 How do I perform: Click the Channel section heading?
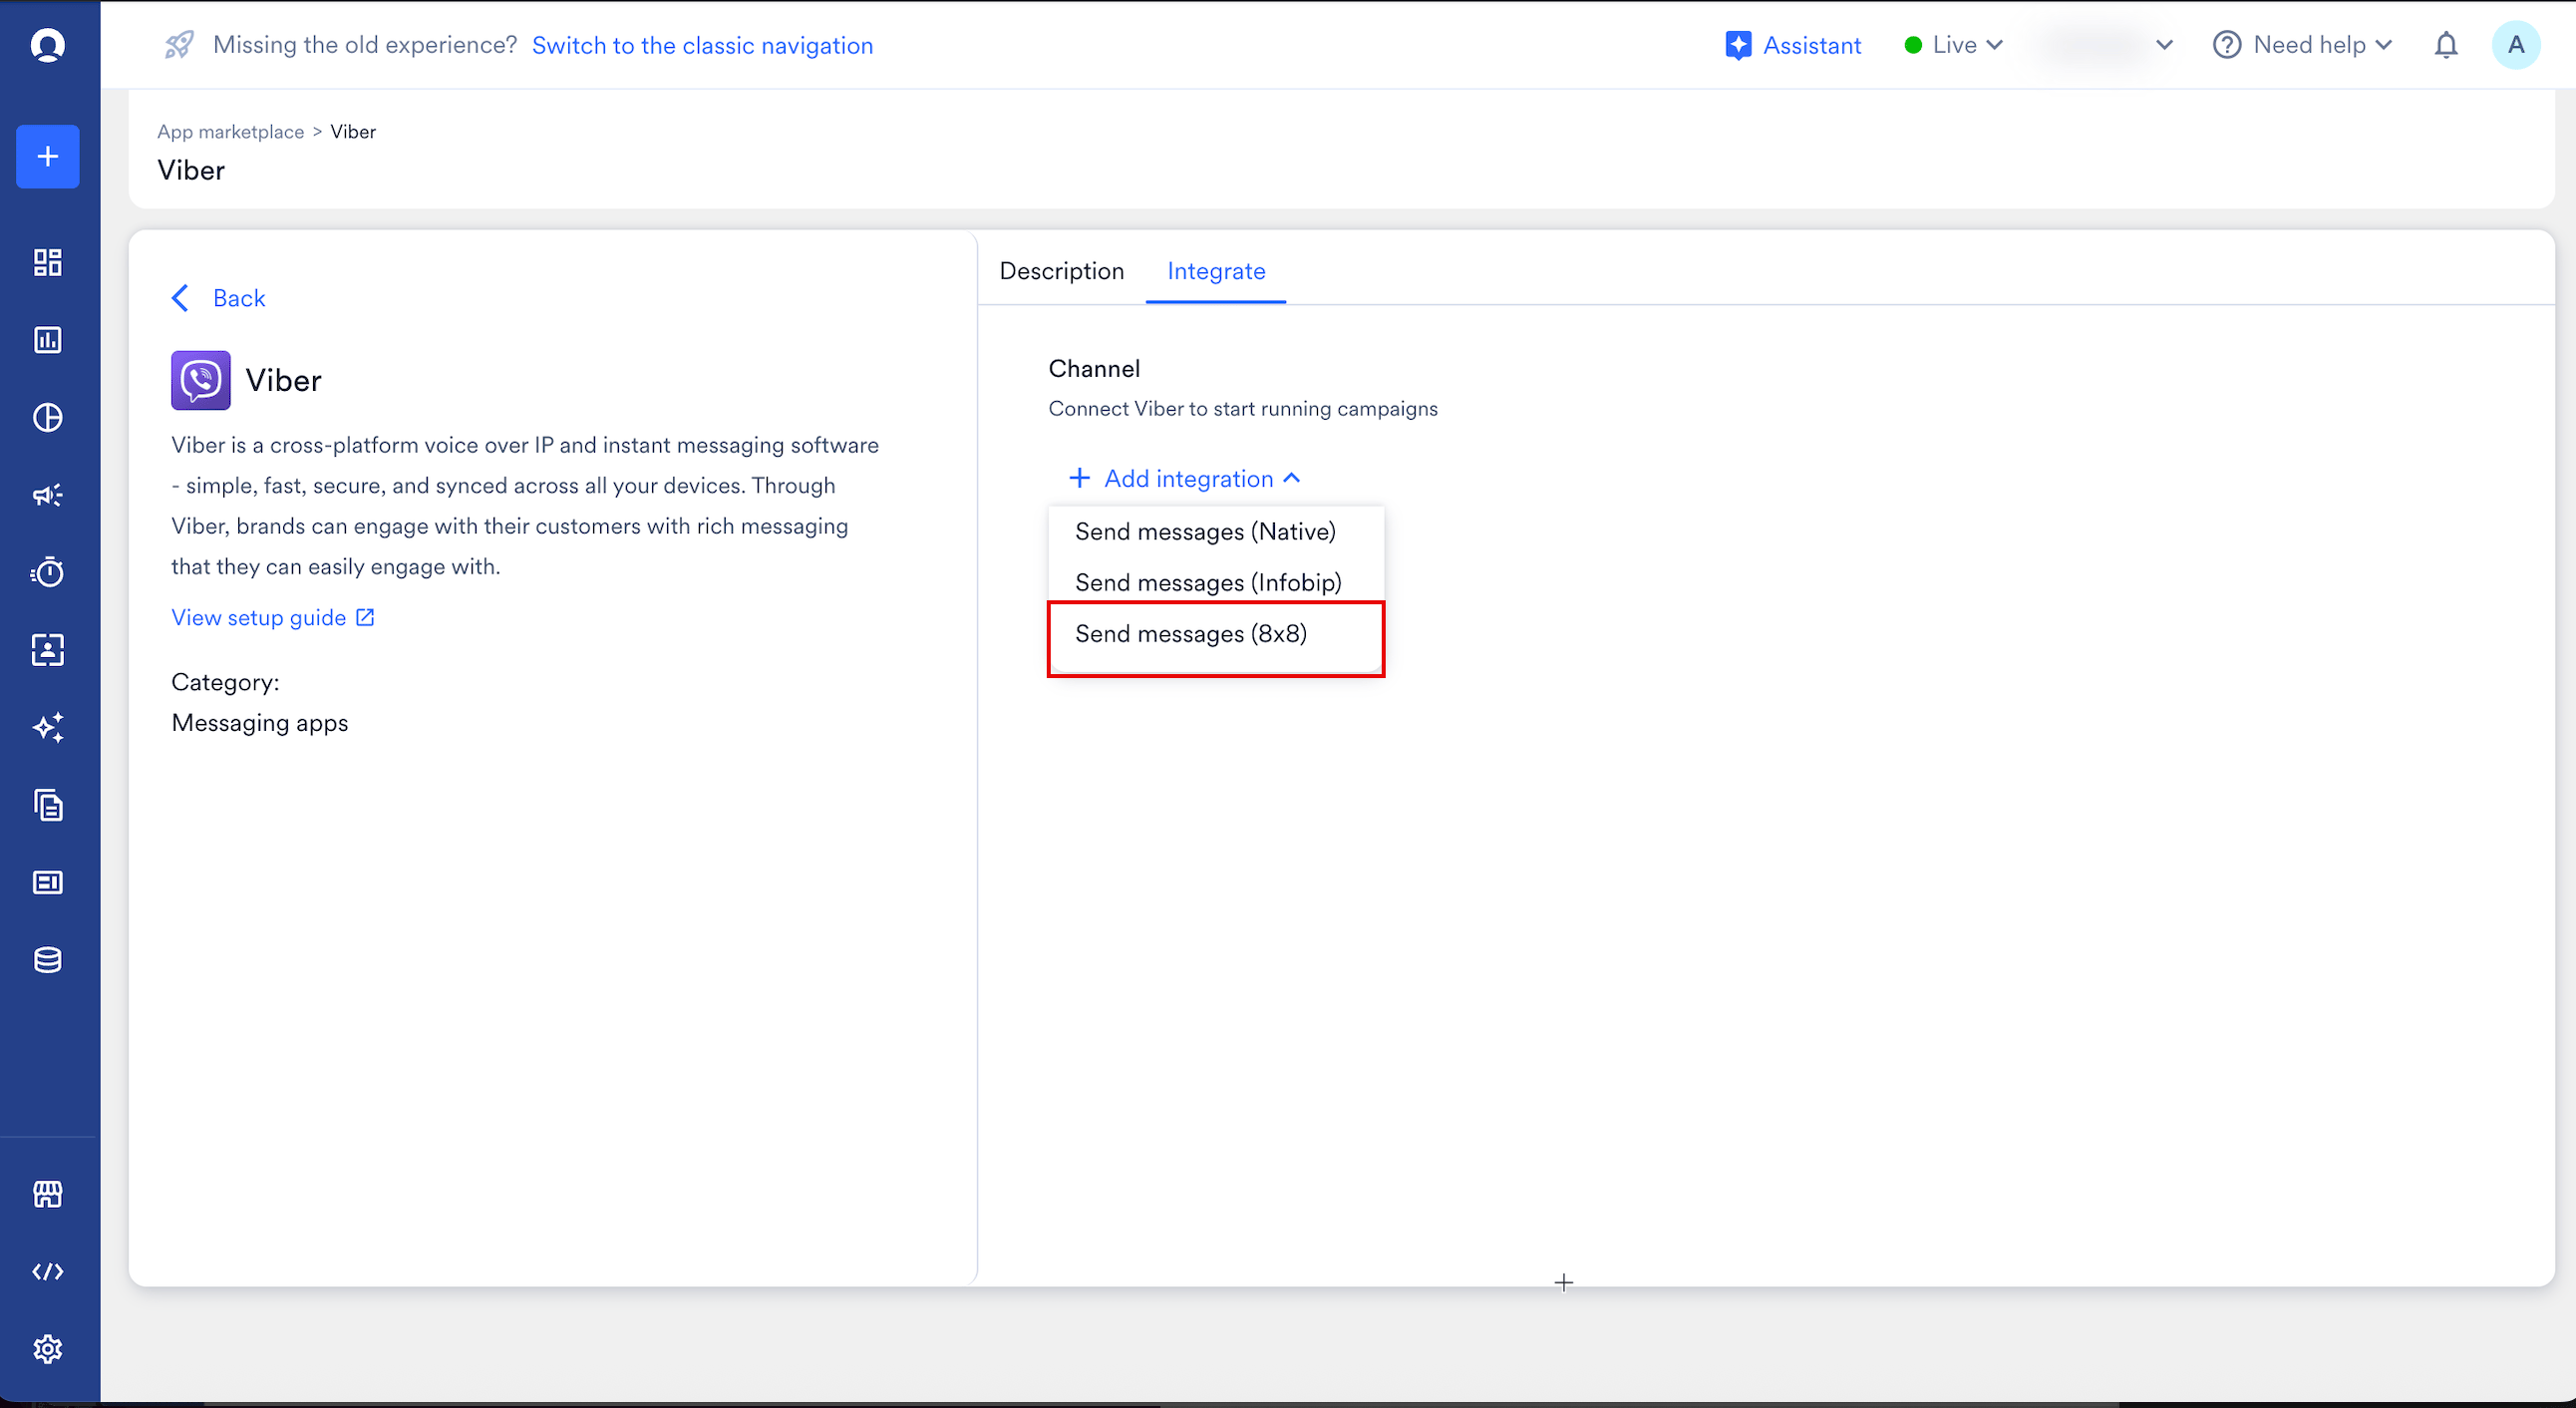(1094, 368)
